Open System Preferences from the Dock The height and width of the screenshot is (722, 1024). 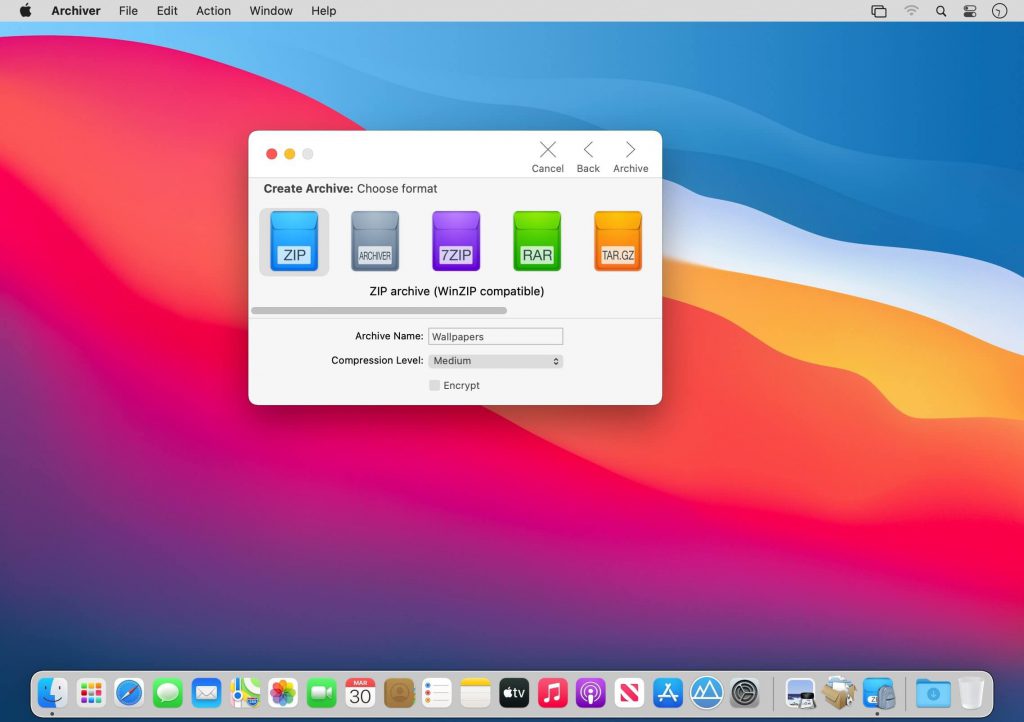(x=744, y=691)
